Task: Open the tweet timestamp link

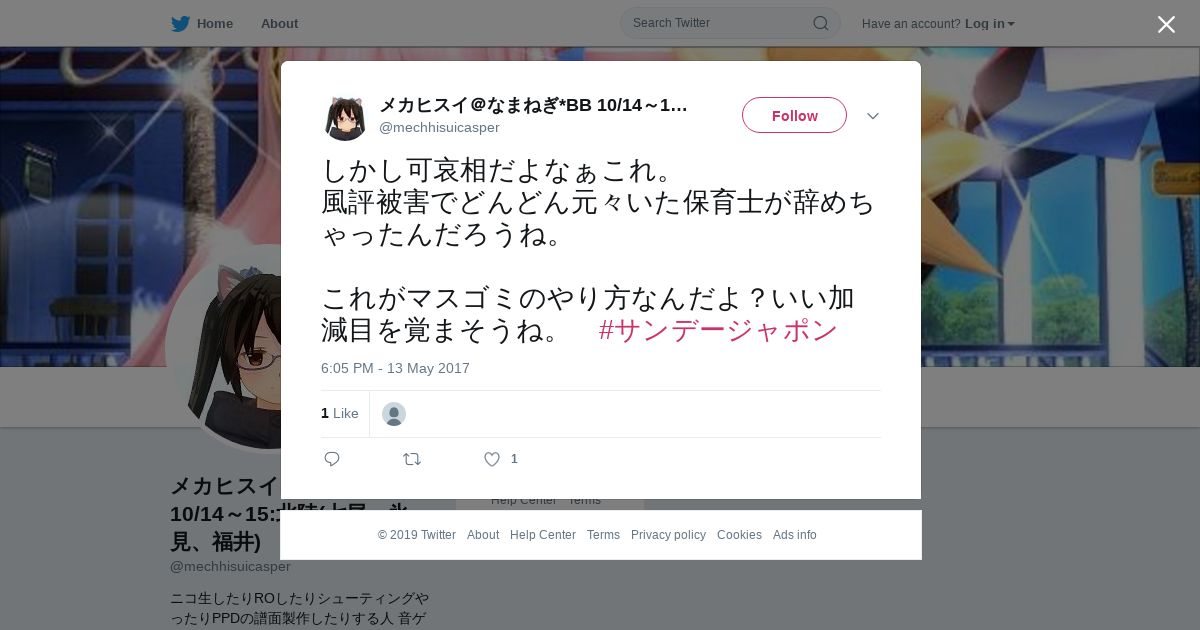Action: pos(395,368)
